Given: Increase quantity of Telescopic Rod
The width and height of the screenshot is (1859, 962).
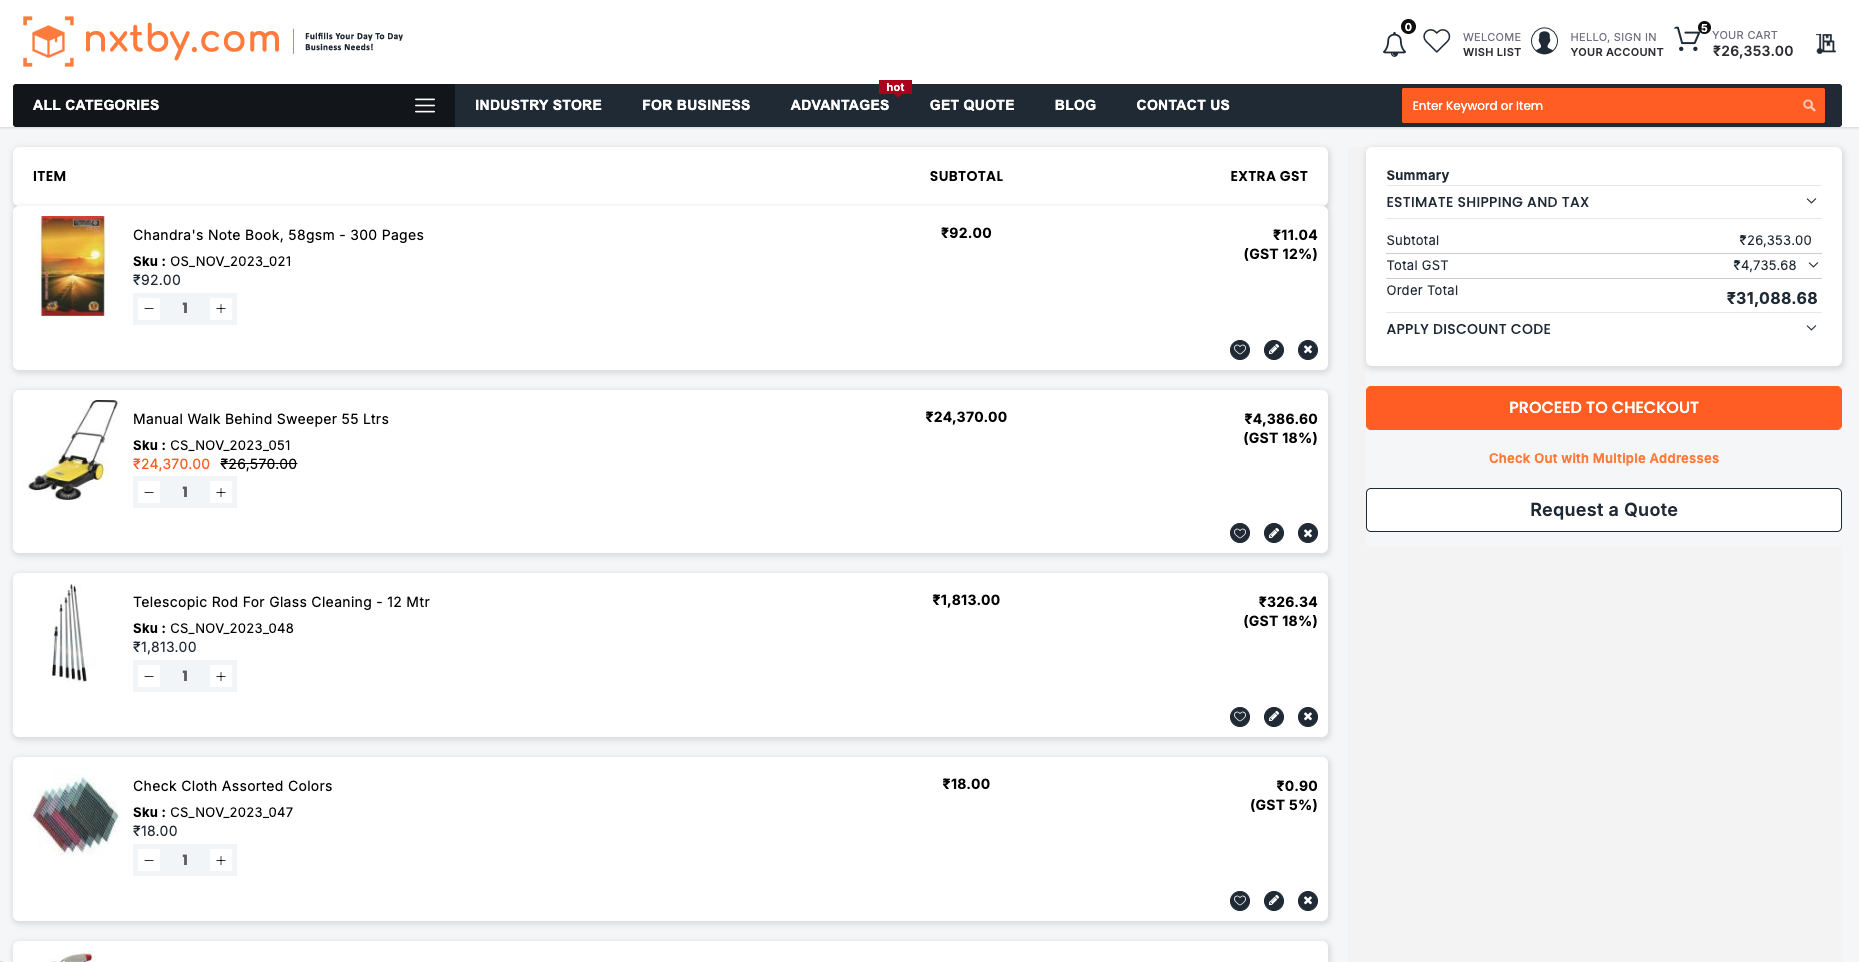Looking at the screenshot, I should click(x=221, y=677).
